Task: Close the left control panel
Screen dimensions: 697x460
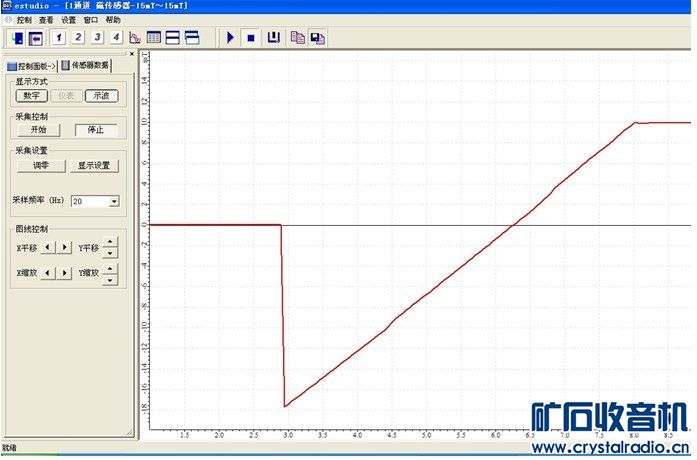Action: [x=132, y=54]
